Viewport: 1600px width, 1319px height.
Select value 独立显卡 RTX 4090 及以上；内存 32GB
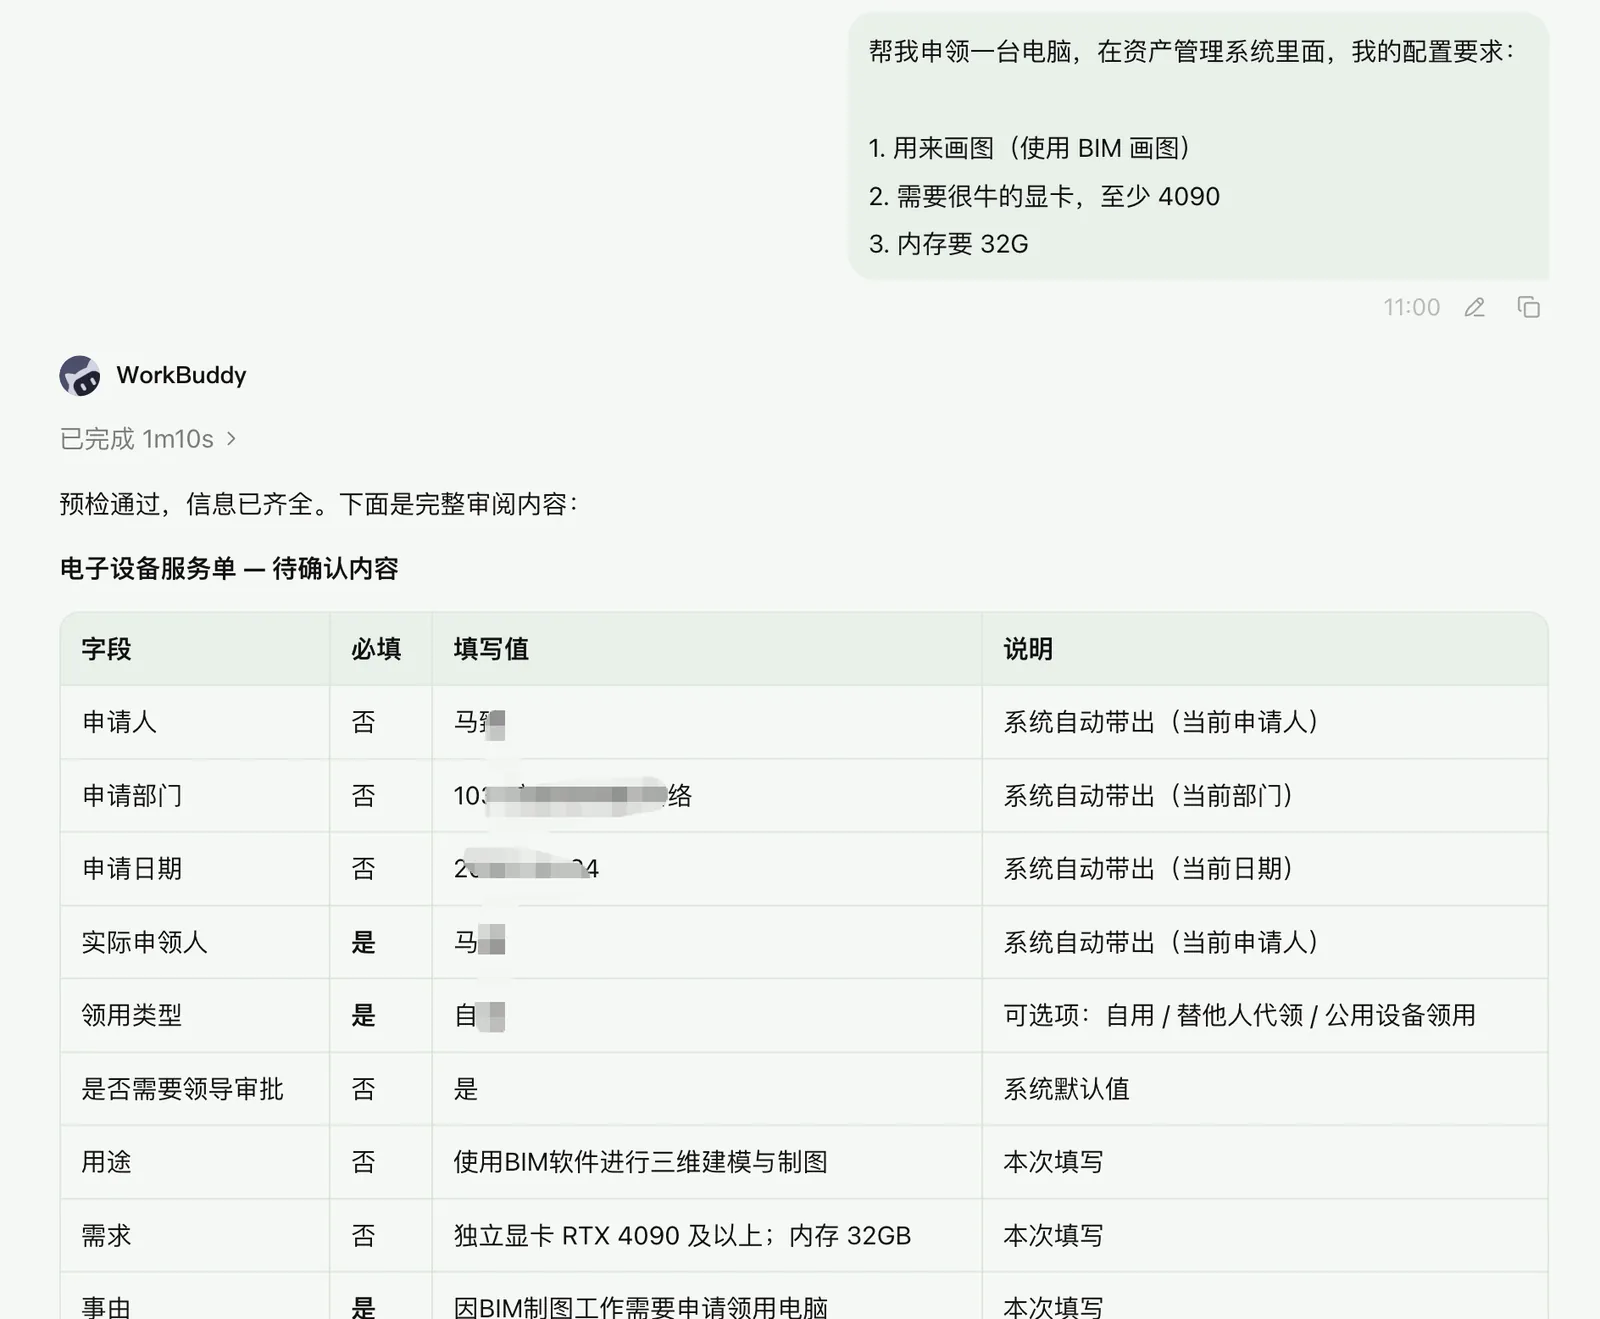682,1236
